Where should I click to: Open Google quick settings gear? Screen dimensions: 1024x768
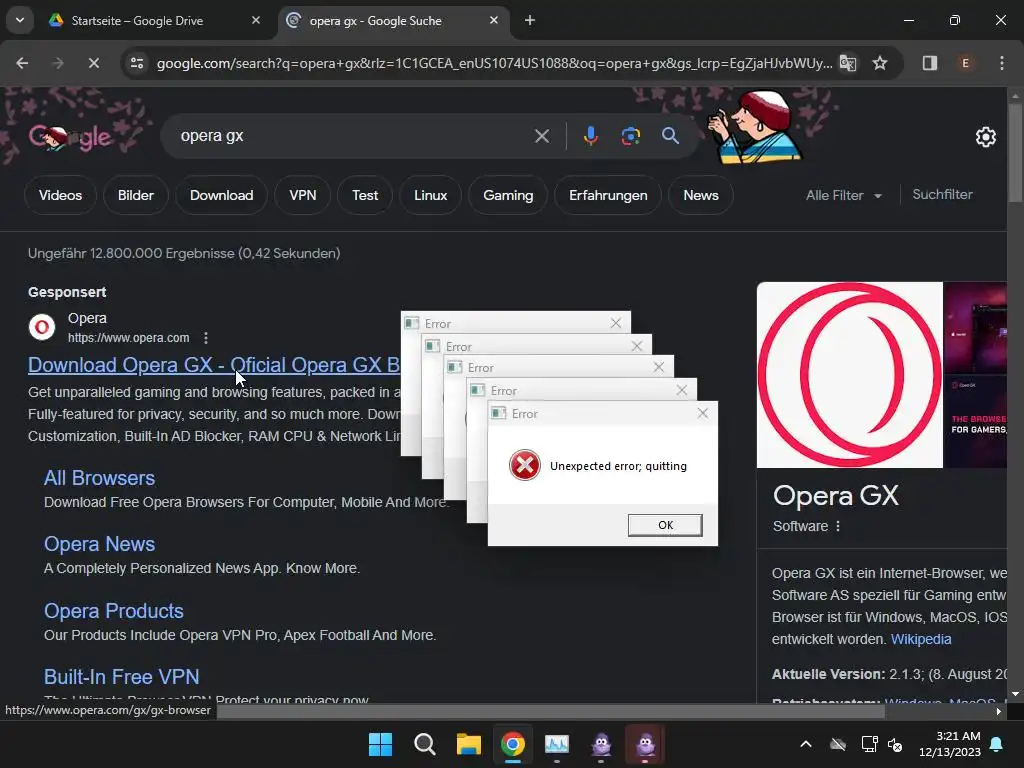(x=985, y=137)
